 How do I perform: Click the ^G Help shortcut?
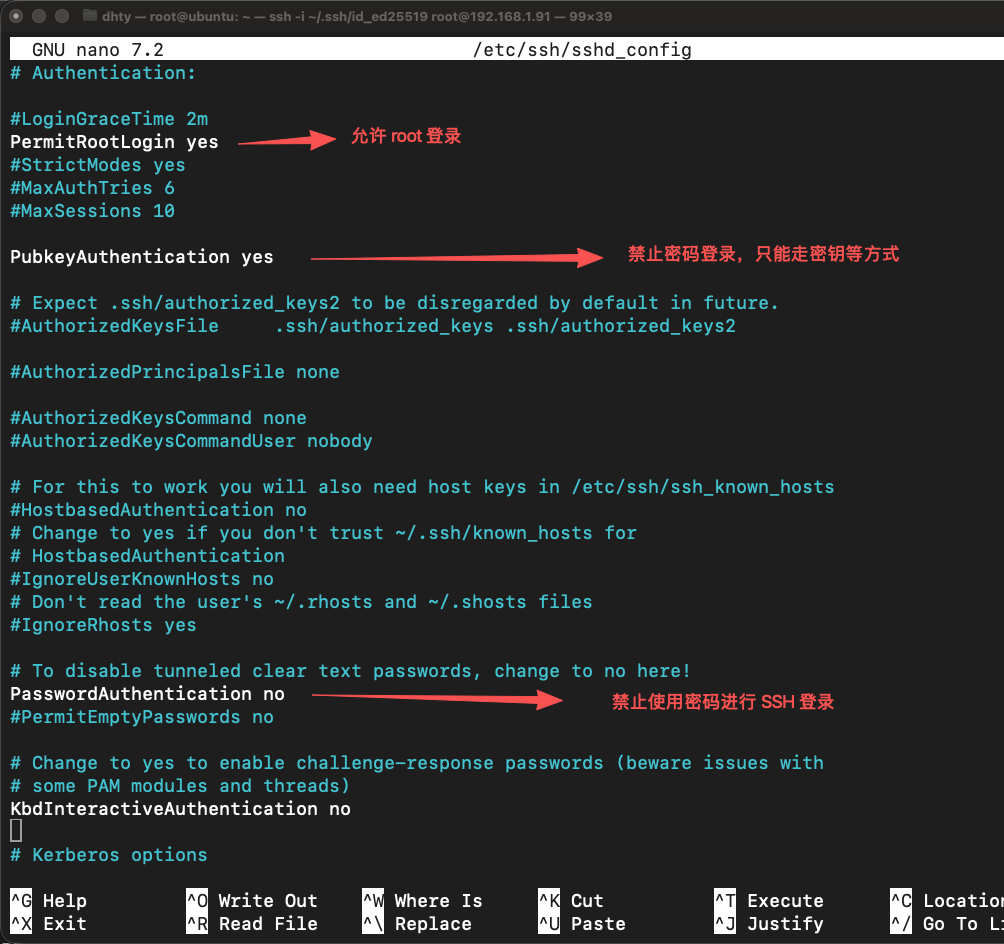[49, 901]
